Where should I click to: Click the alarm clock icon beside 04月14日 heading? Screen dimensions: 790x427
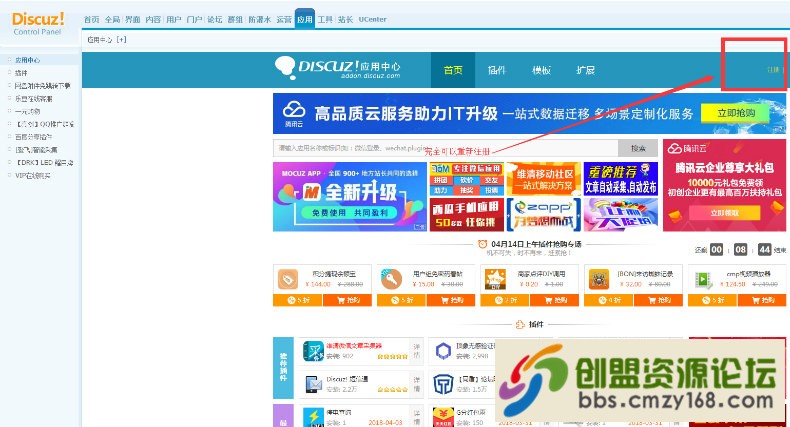tap(482, 244)
